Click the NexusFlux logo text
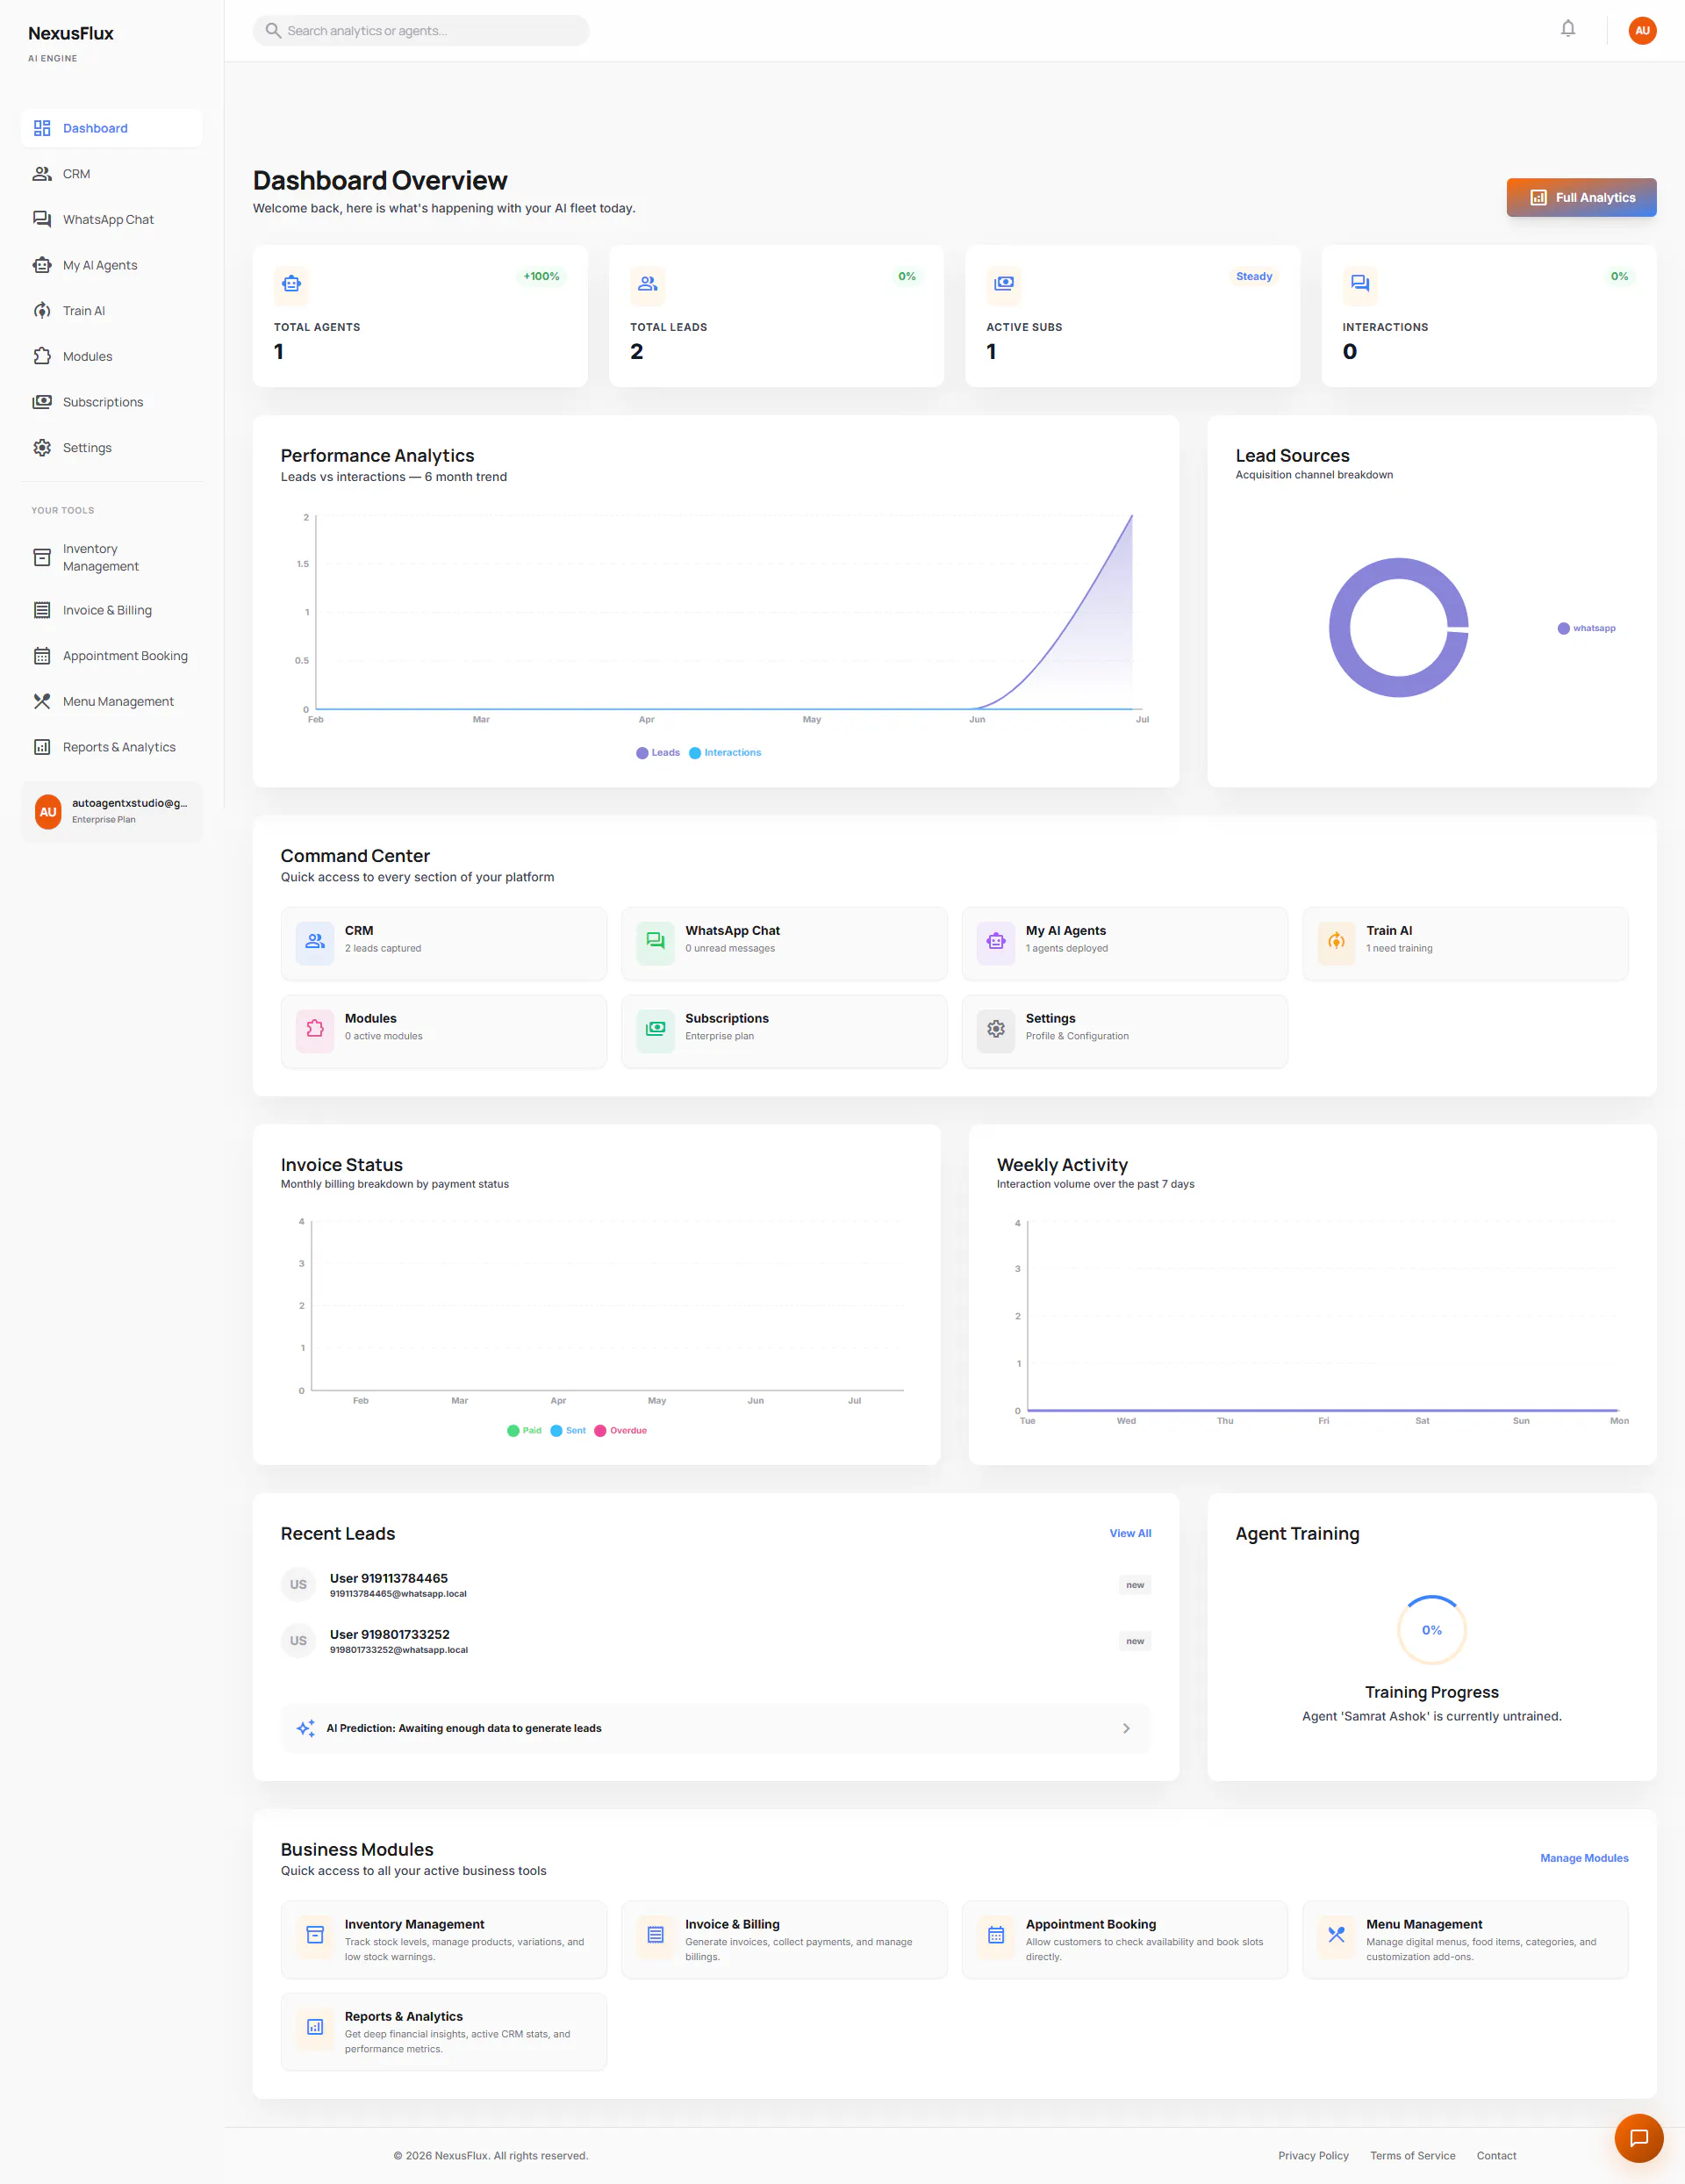 (x=71, y=33)
